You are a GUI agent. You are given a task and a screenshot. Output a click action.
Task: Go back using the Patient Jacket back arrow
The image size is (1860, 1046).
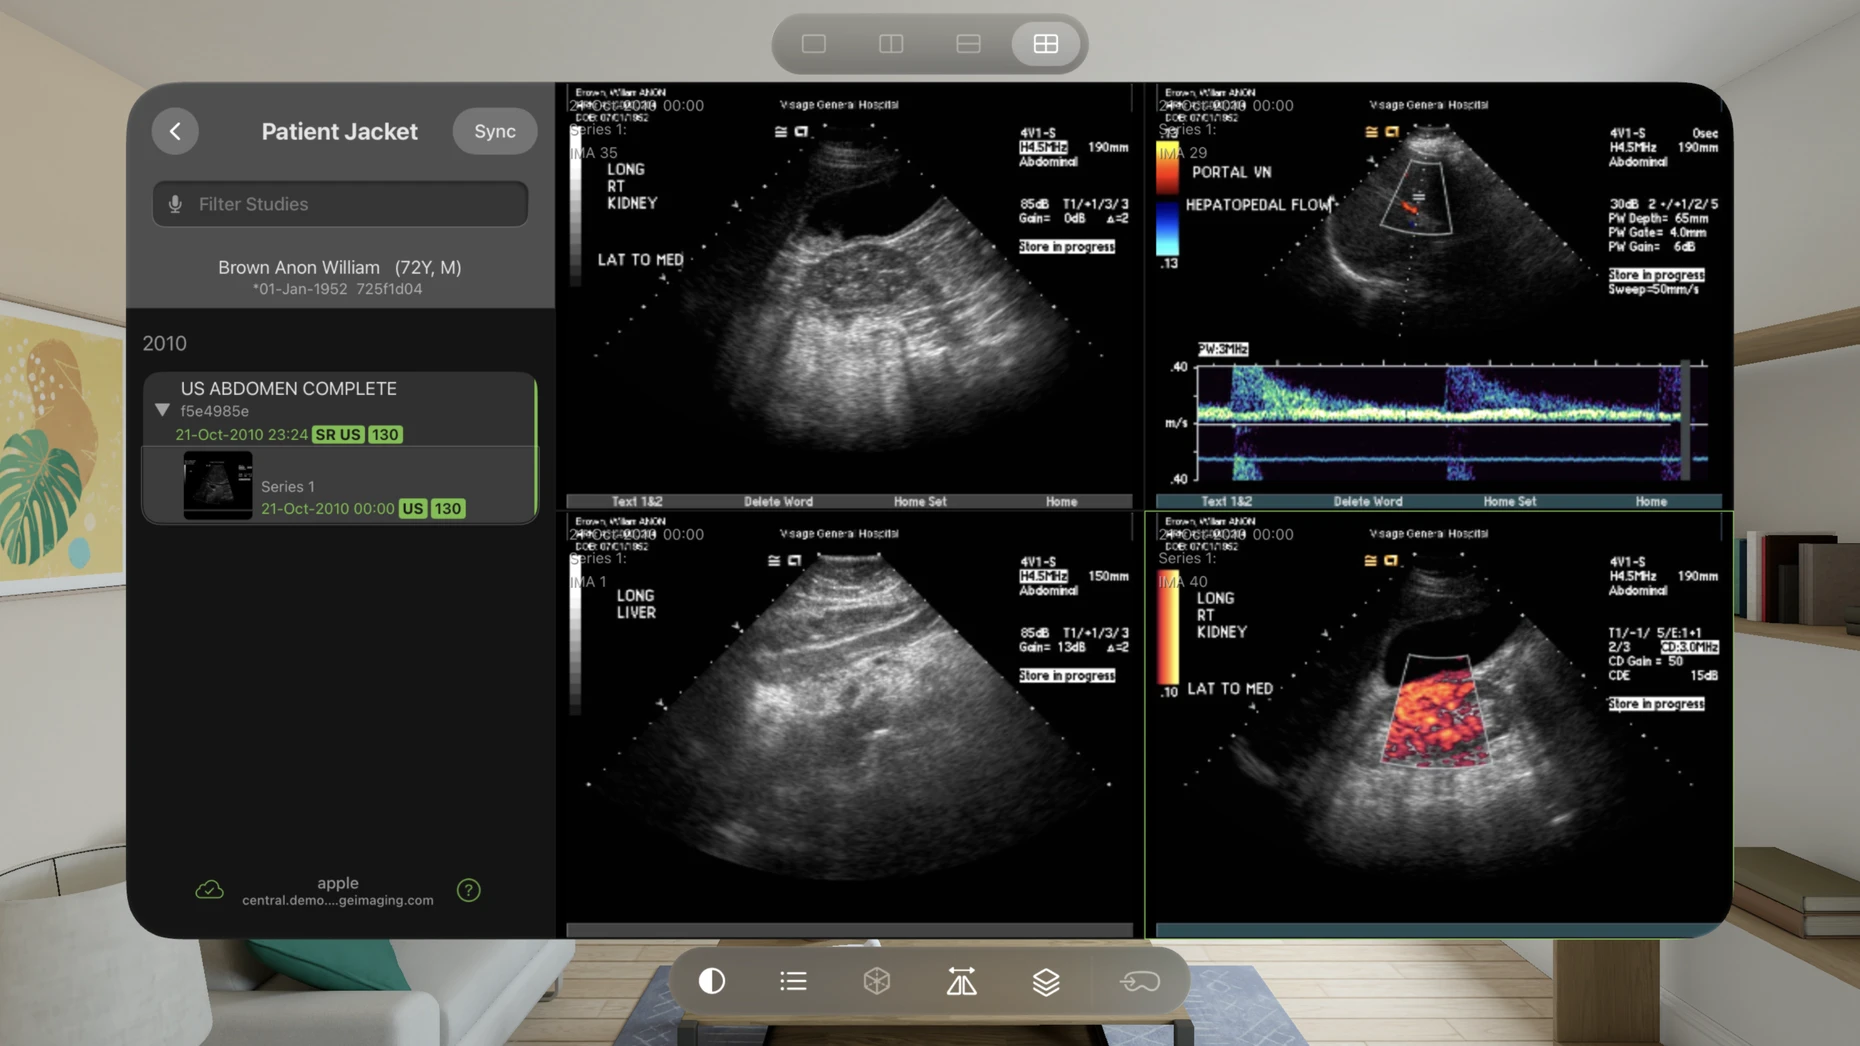click(x=175, y=131)
